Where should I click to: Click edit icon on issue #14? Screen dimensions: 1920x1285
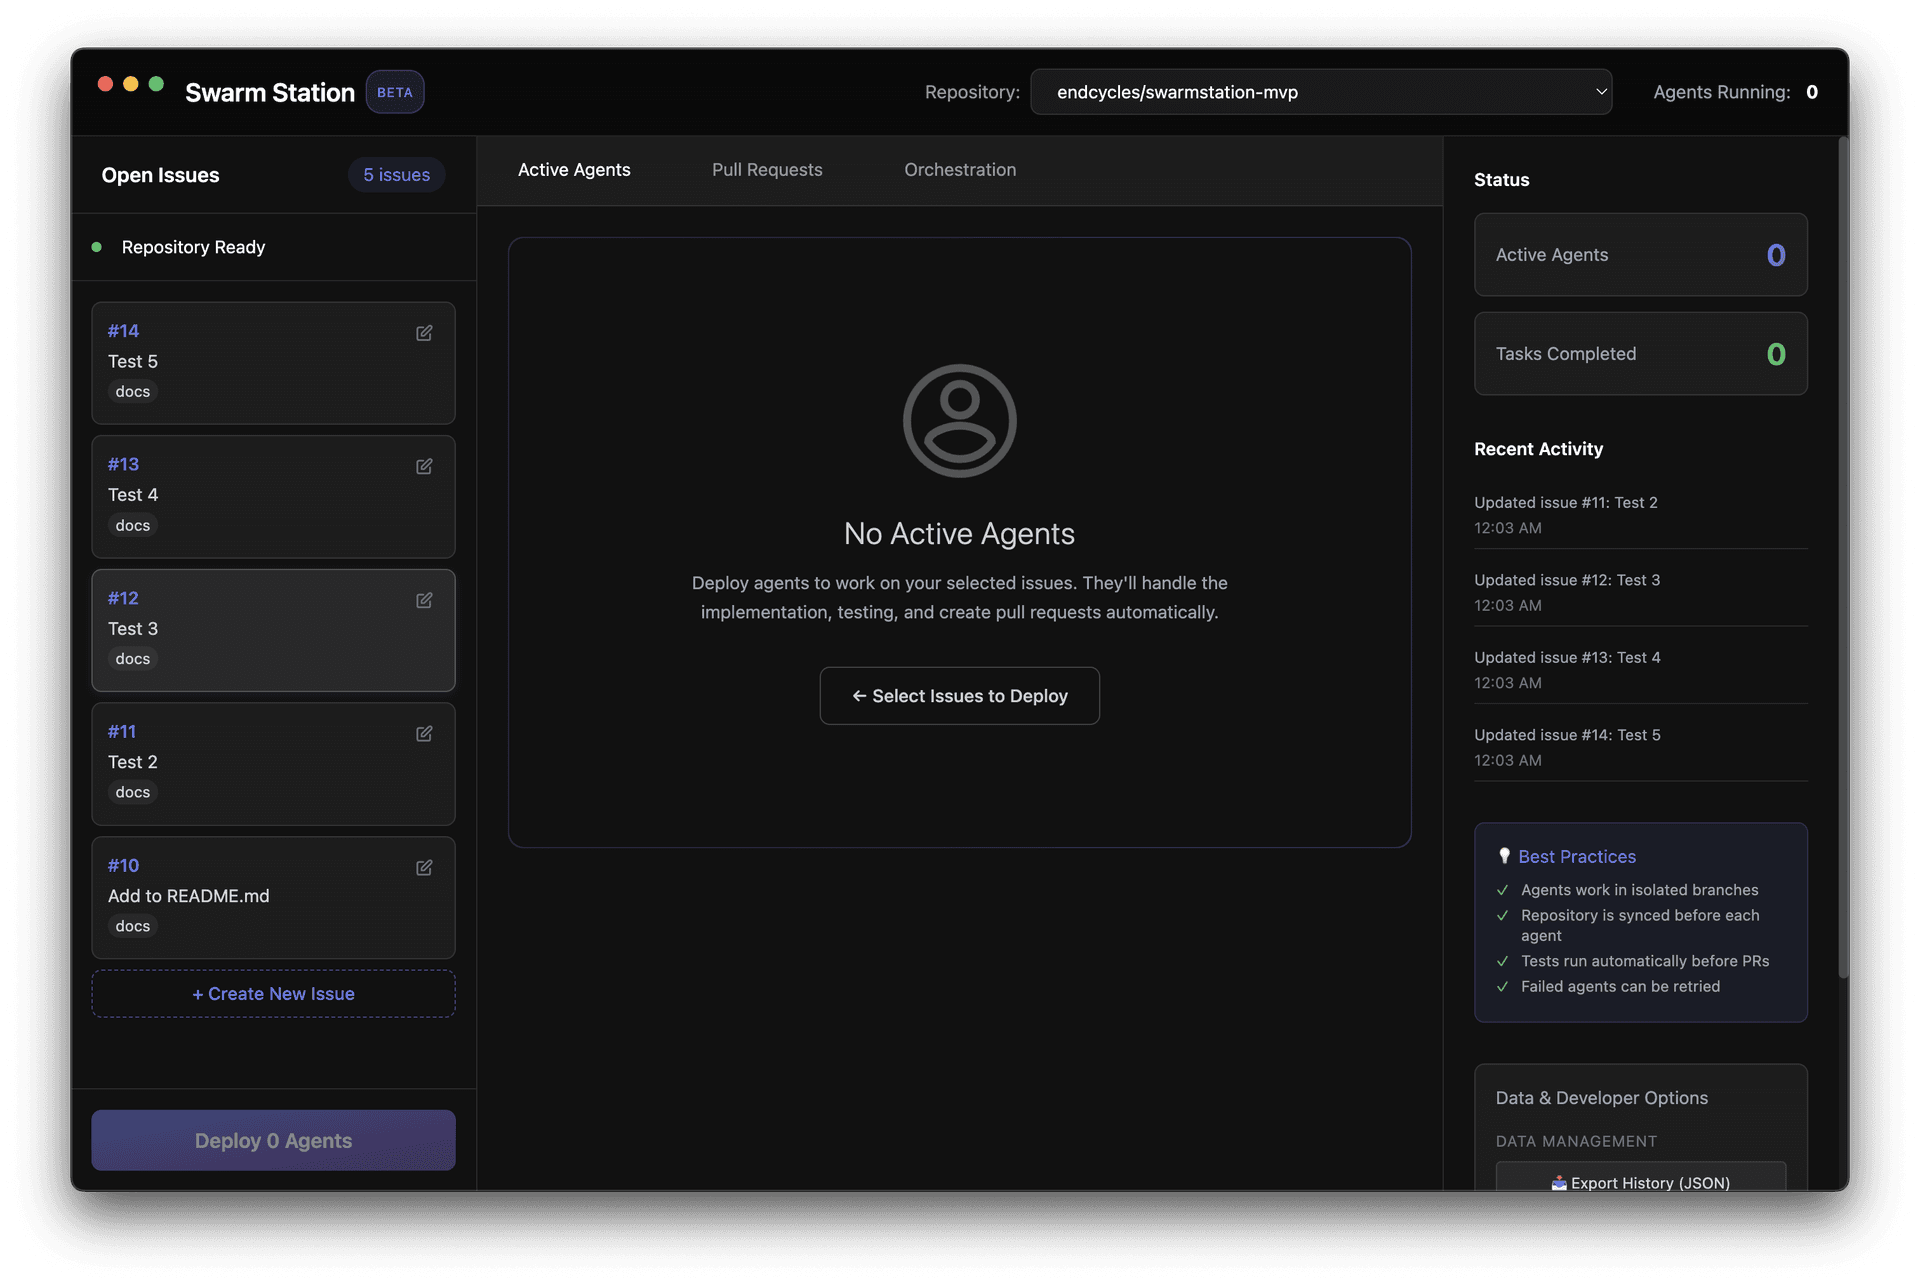[x=424, y=333]
